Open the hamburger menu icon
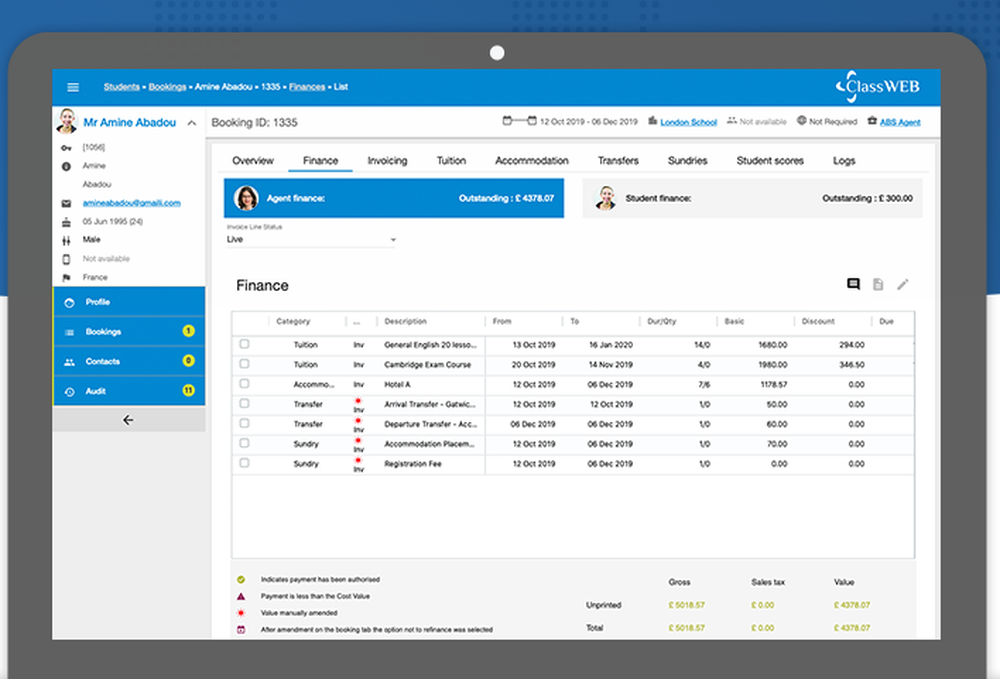 coord(73,87)
